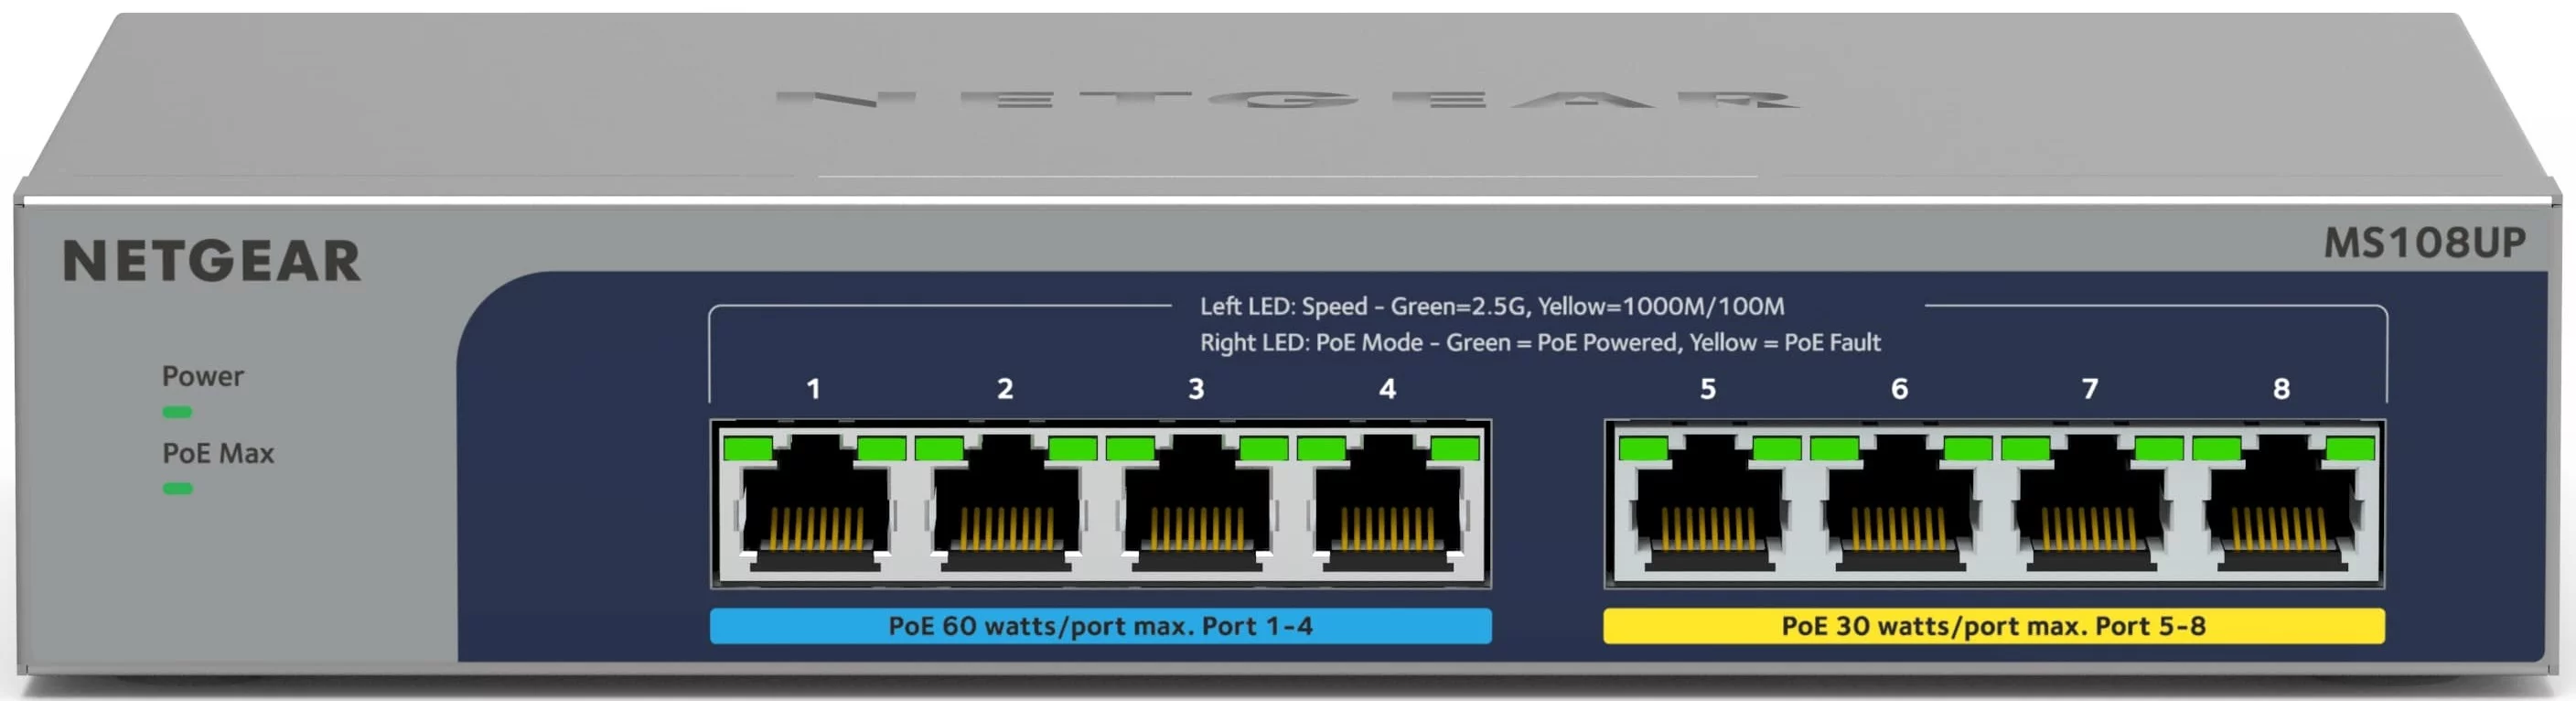
Task: Click Ethernet port 4 jack
Action: [1388, 502]
